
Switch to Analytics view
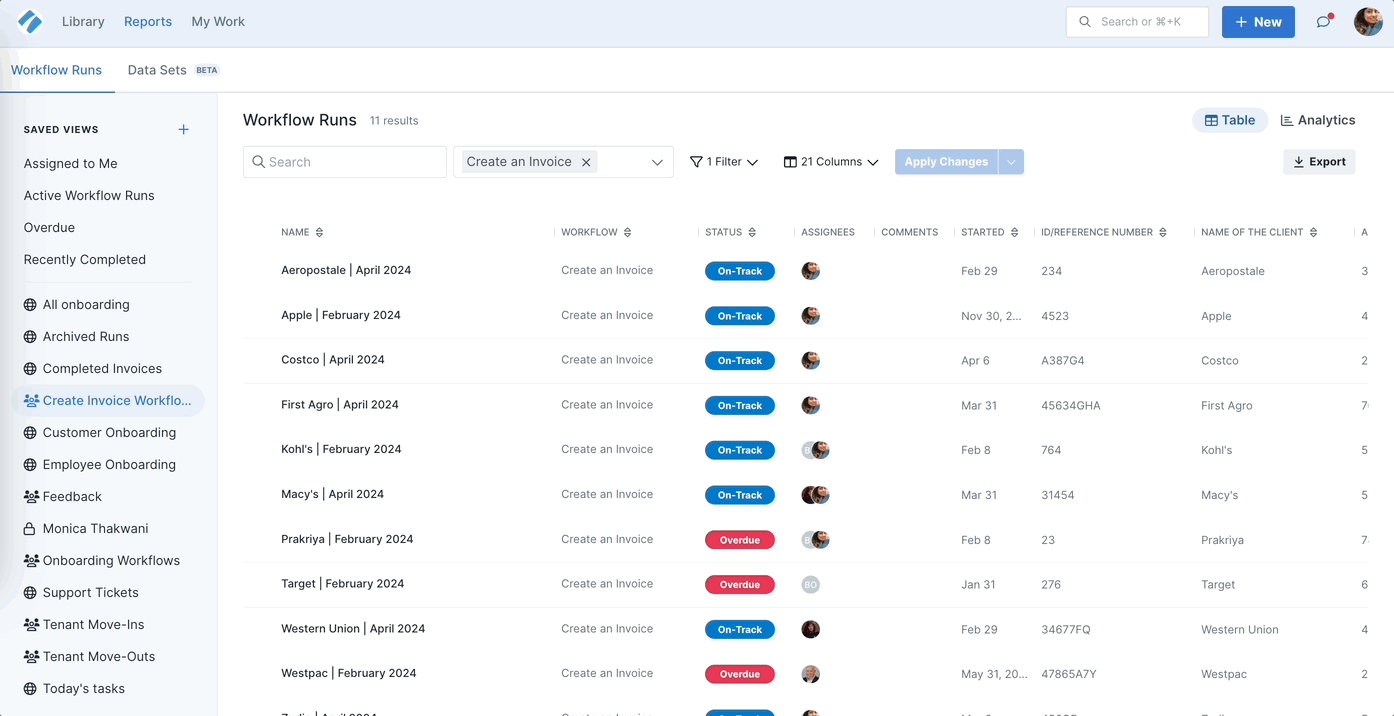click(1318, 120)
